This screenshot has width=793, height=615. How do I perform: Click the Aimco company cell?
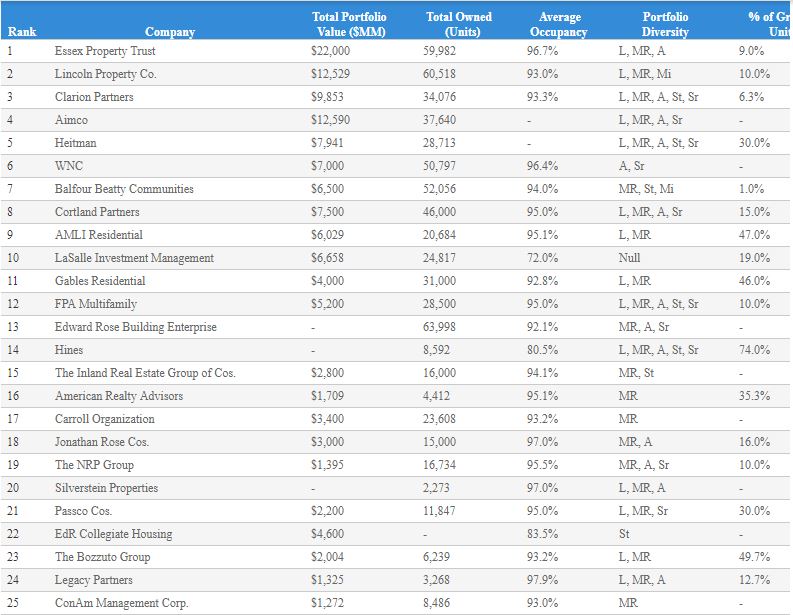pos(71,120)
